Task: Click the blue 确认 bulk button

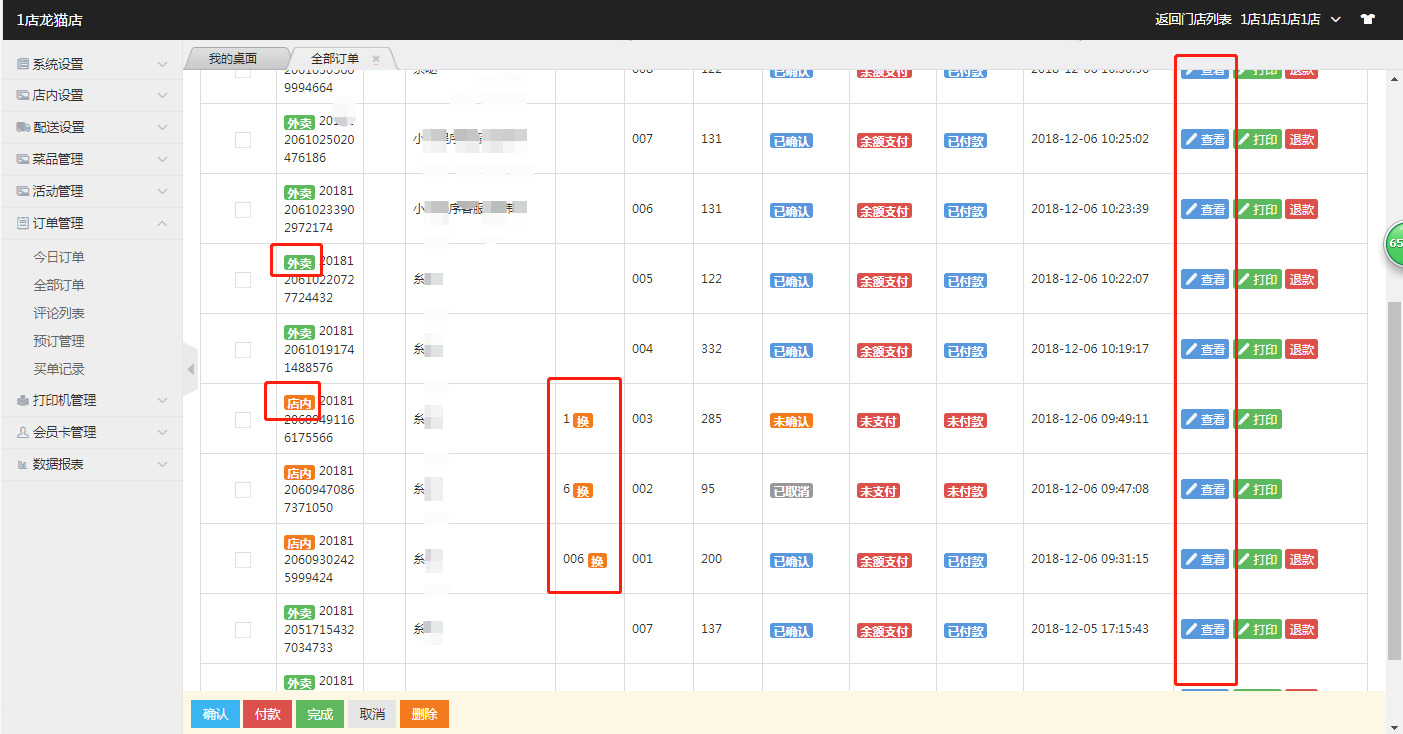Action: click(215, 714)
